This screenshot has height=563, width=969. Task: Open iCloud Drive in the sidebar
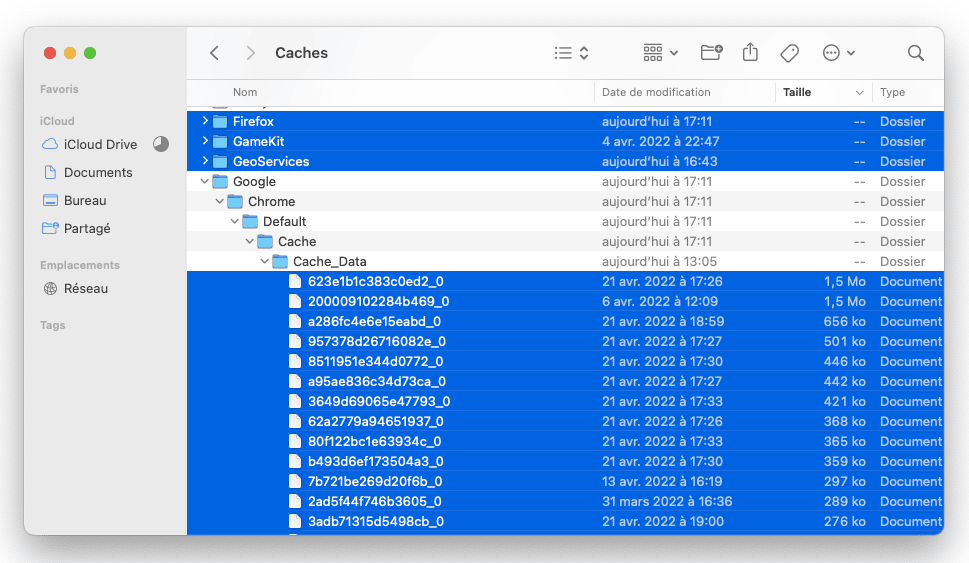(90, 145)
